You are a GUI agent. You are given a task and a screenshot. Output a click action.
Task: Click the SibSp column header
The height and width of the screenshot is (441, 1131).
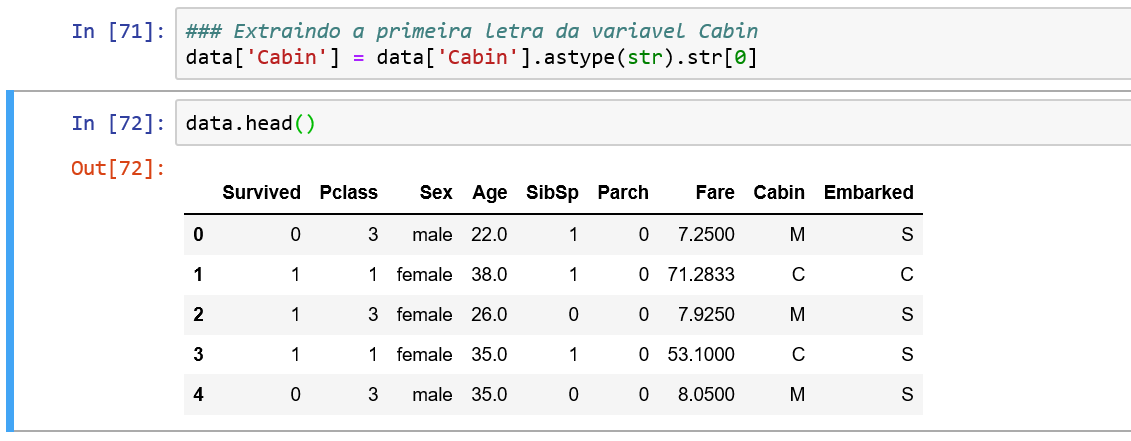point(553,193)
